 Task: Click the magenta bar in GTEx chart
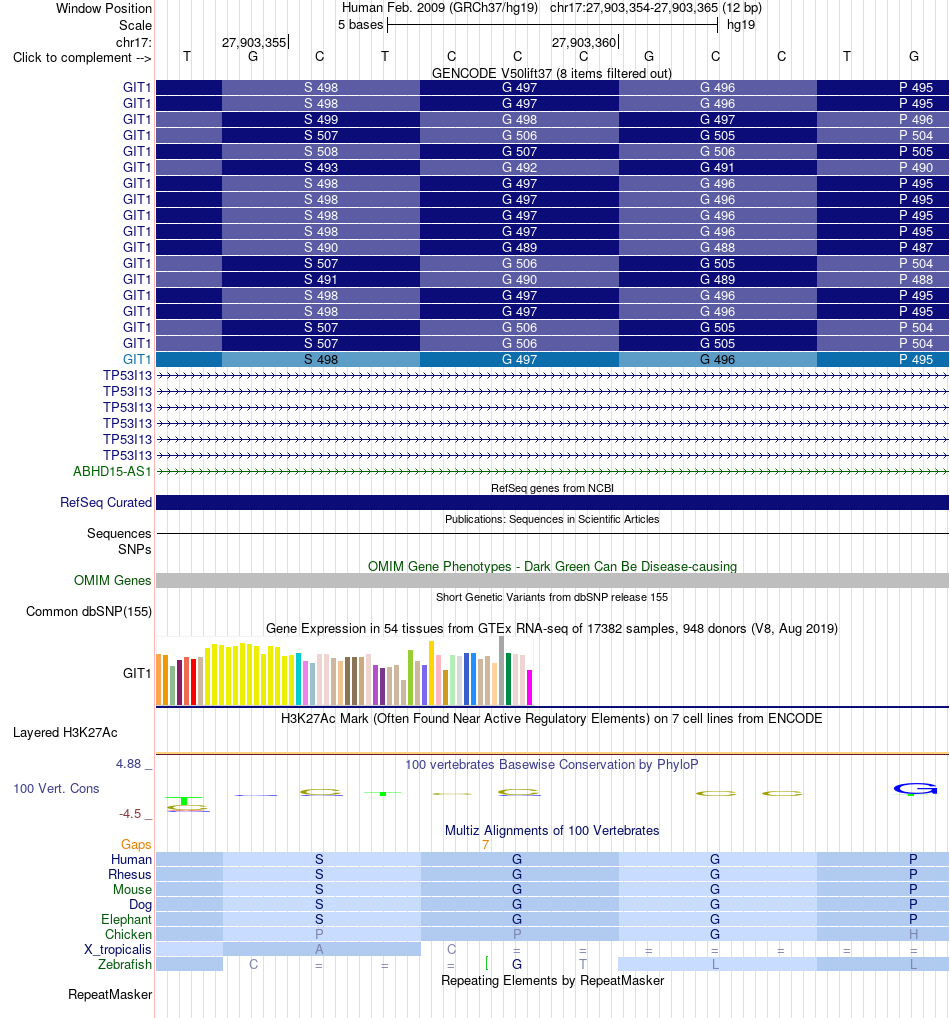tap(529, 688)
